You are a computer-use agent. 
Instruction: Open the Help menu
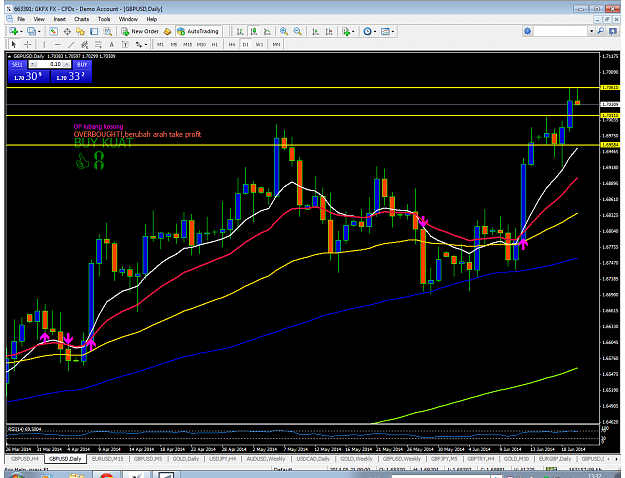pos(151,19)
